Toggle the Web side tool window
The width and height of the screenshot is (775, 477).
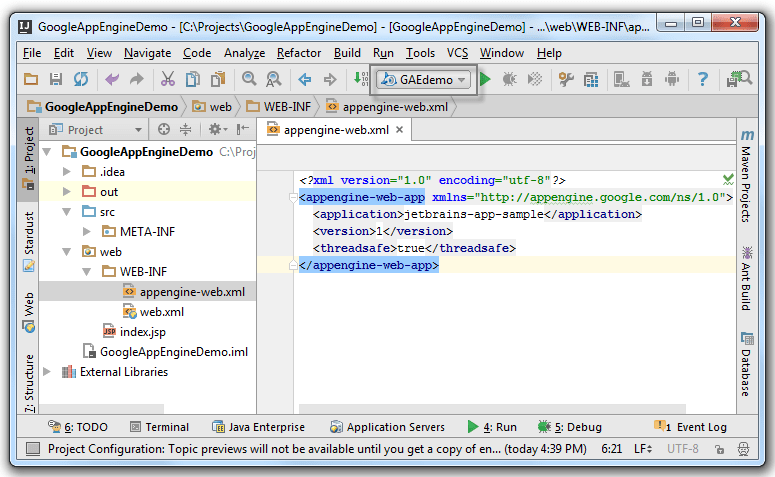click(x=29, y=312)
